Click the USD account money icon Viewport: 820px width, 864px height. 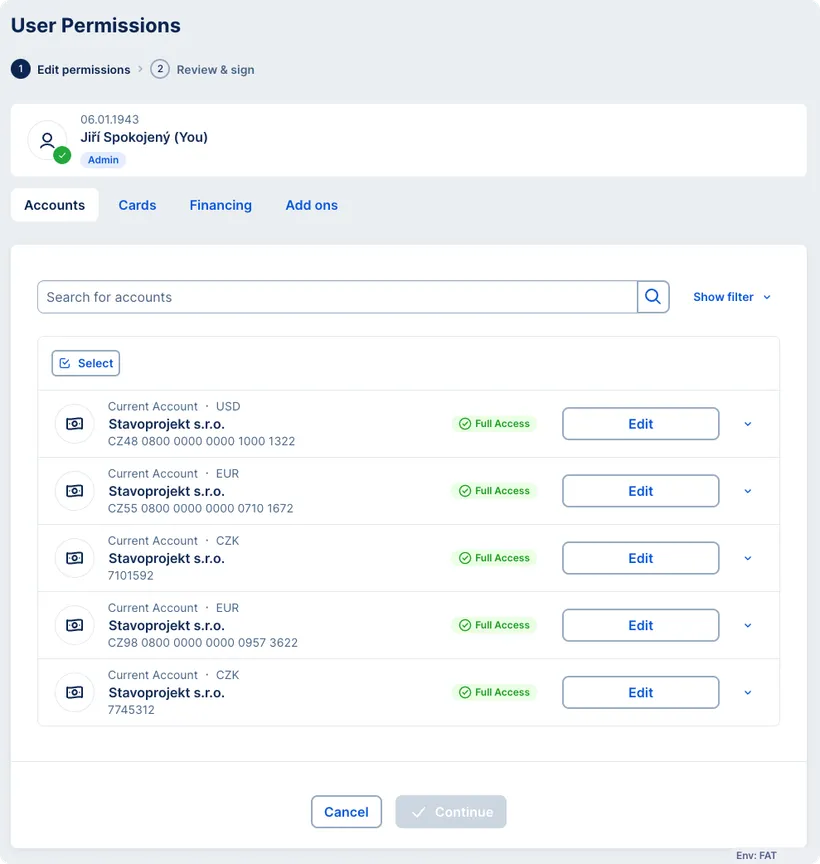74,424
